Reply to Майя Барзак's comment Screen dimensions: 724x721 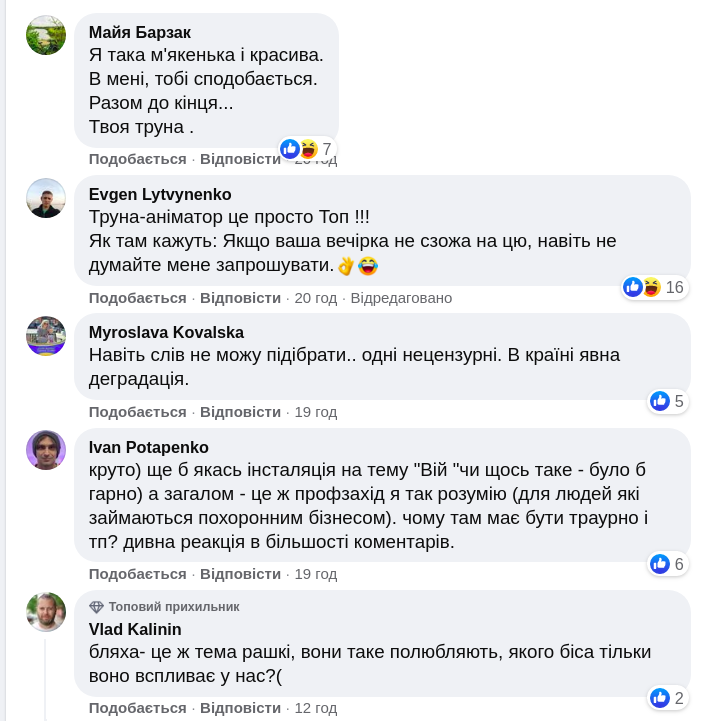point(240,159)
